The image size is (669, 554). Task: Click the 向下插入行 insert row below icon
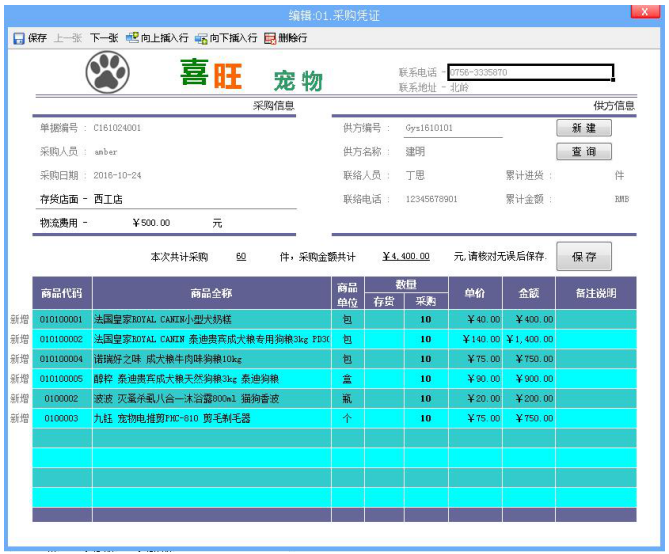click(x=201, y=38)
